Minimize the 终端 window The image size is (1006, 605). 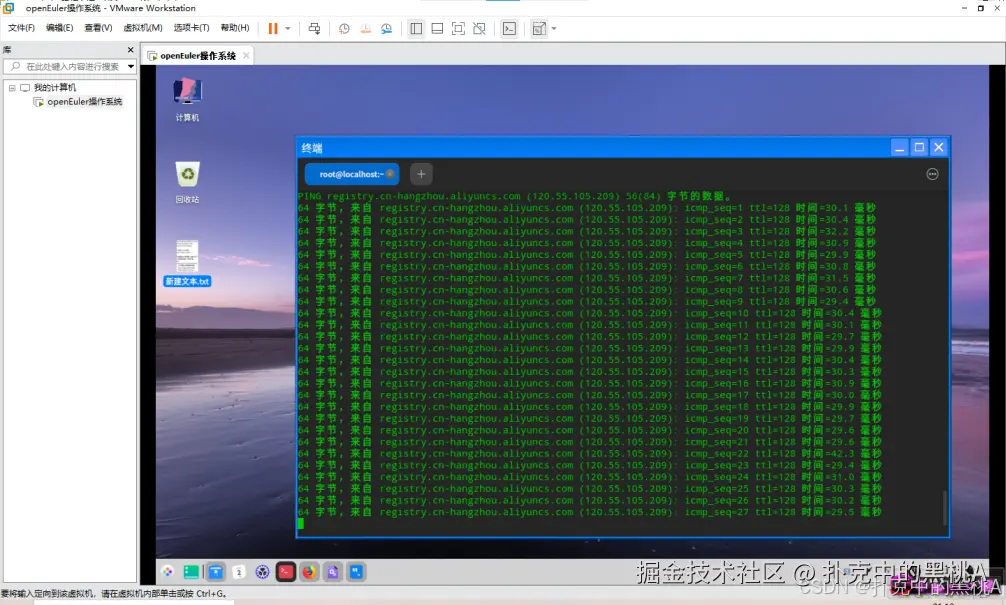point(899,148)
